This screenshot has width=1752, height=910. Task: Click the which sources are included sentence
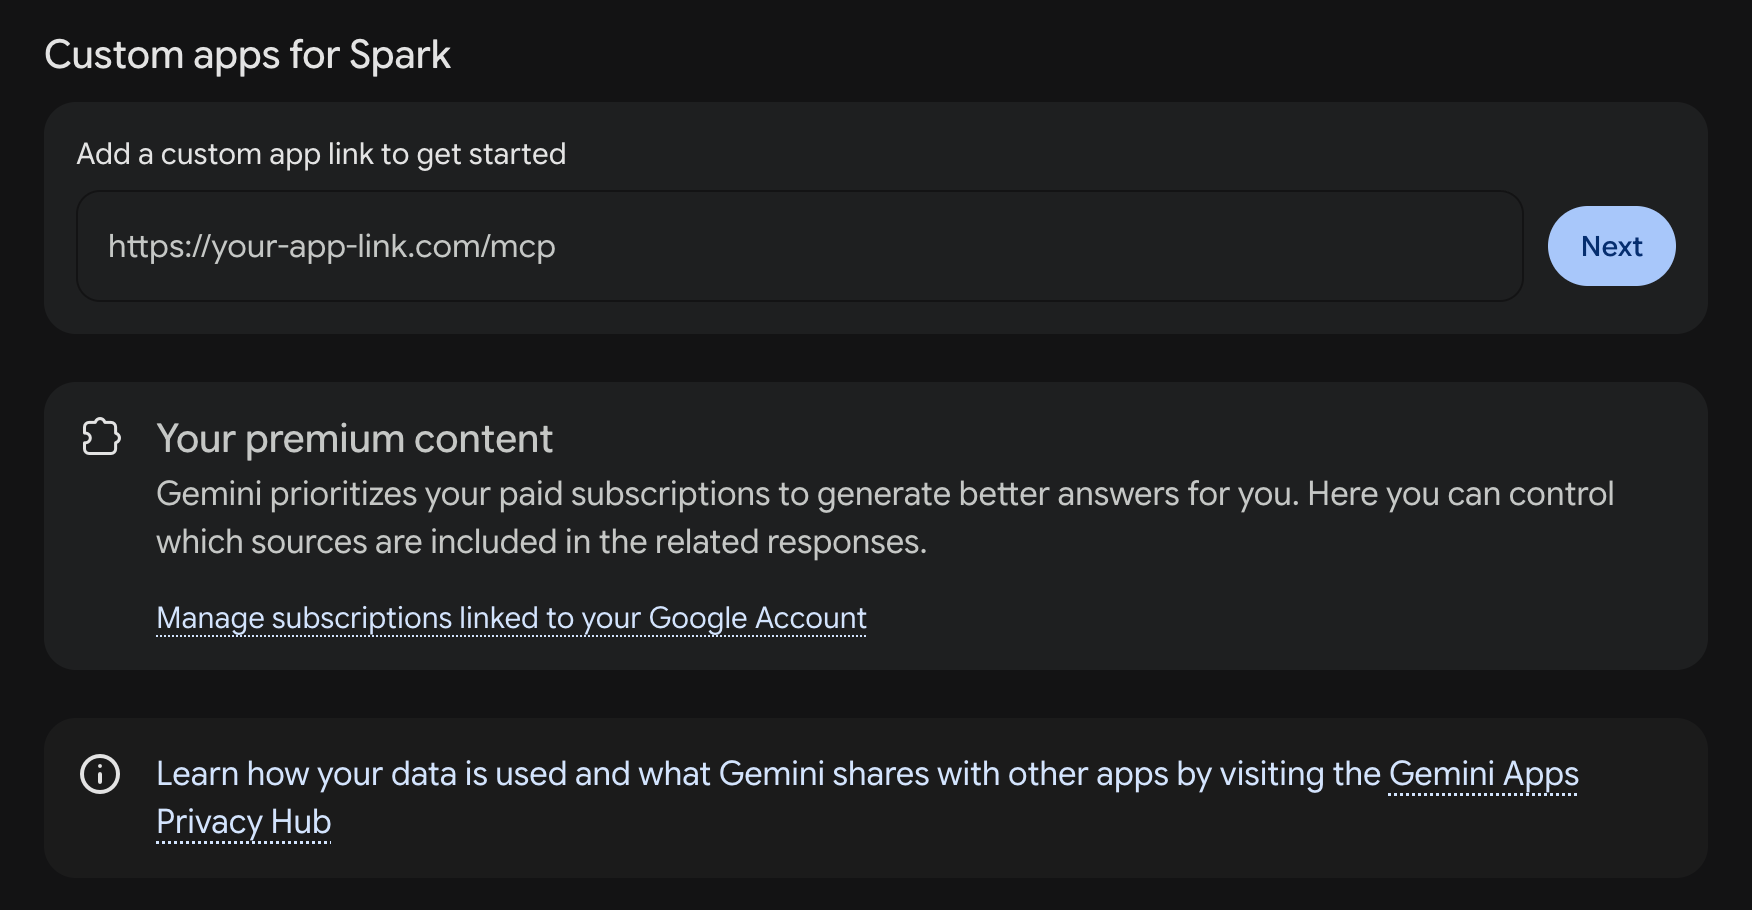coord(541,542)
